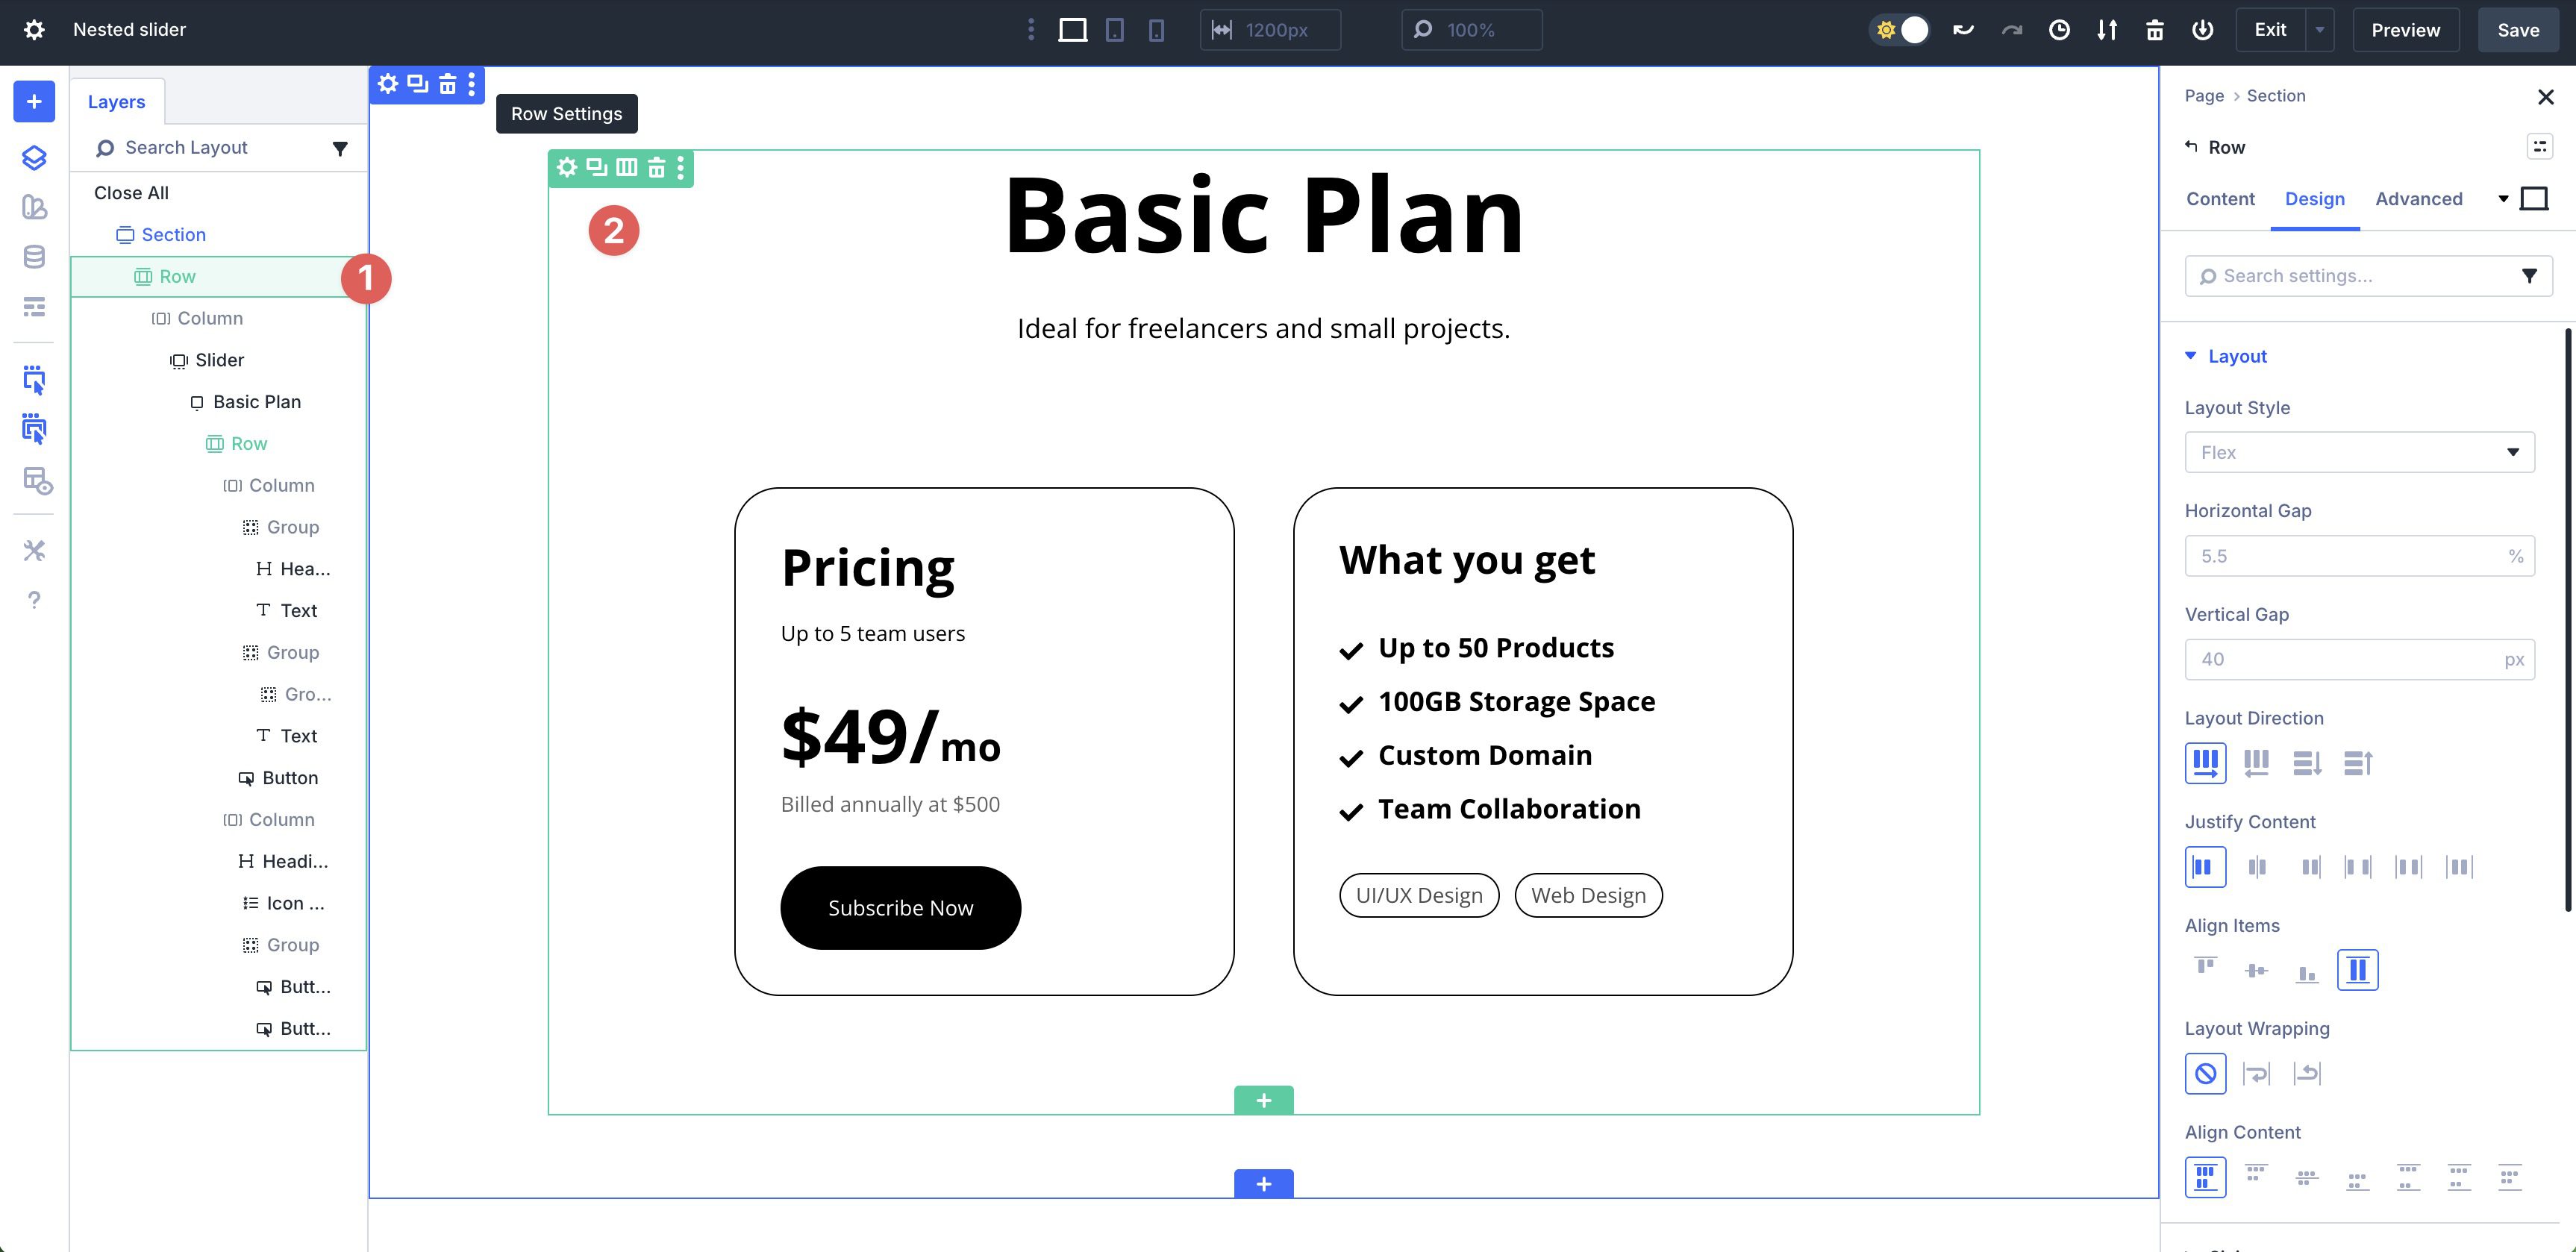Click the undo arrow icon

point(1963,30)
